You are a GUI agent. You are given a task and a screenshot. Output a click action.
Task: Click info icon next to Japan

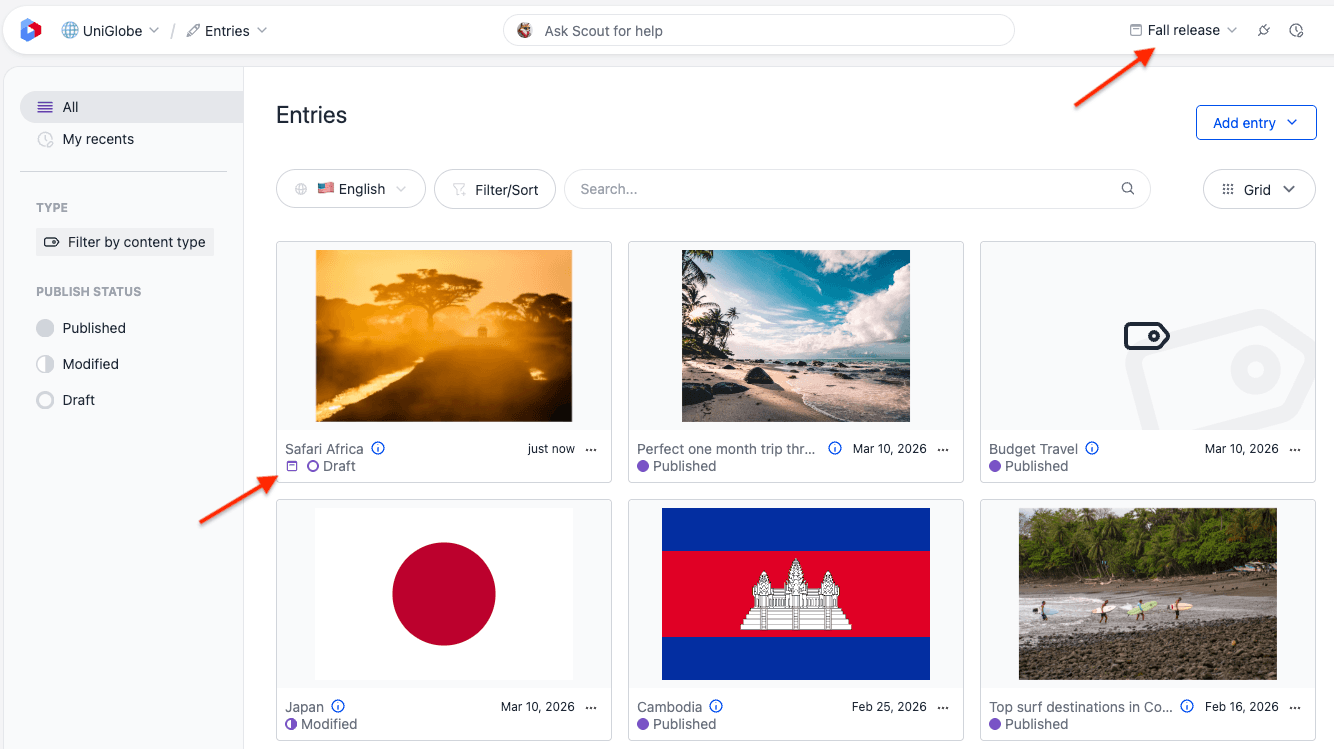click(338, 706)
